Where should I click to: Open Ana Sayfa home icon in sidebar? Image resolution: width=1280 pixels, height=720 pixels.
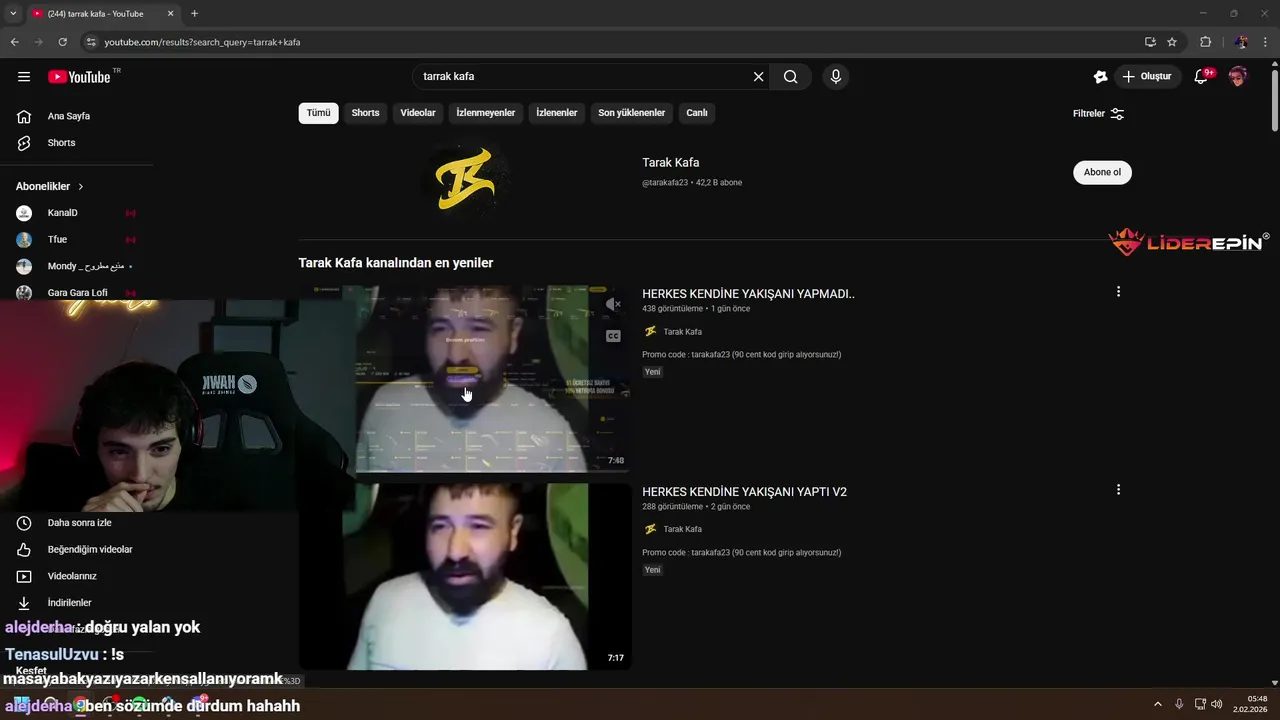24,116
